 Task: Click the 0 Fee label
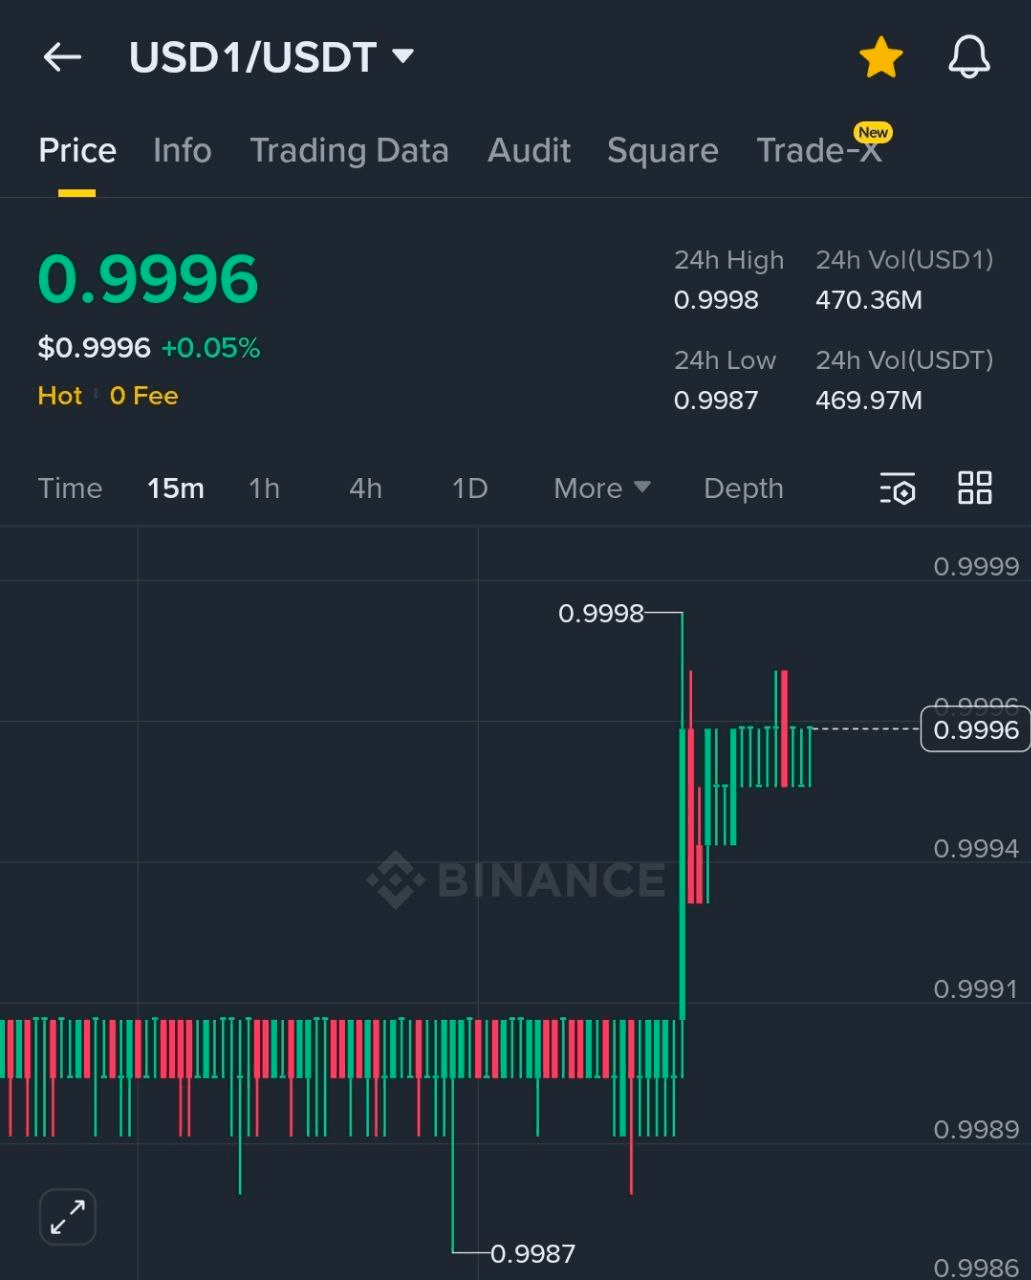coord(142,396)
